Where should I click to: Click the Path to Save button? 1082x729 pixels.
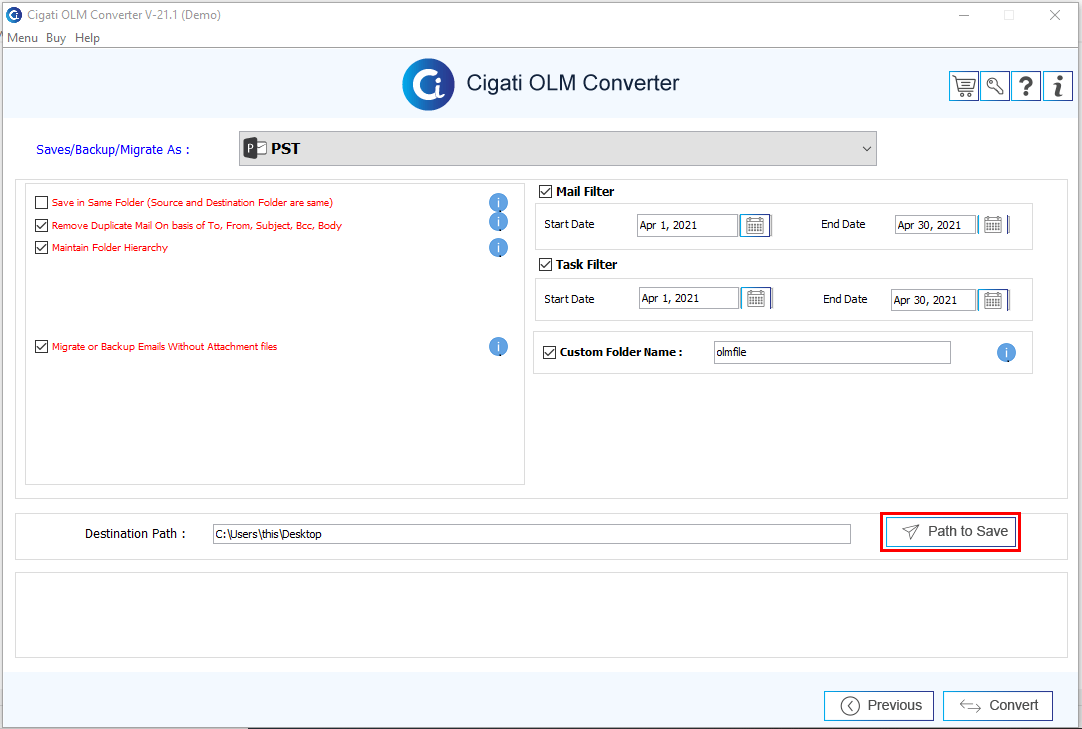[950, 532]
